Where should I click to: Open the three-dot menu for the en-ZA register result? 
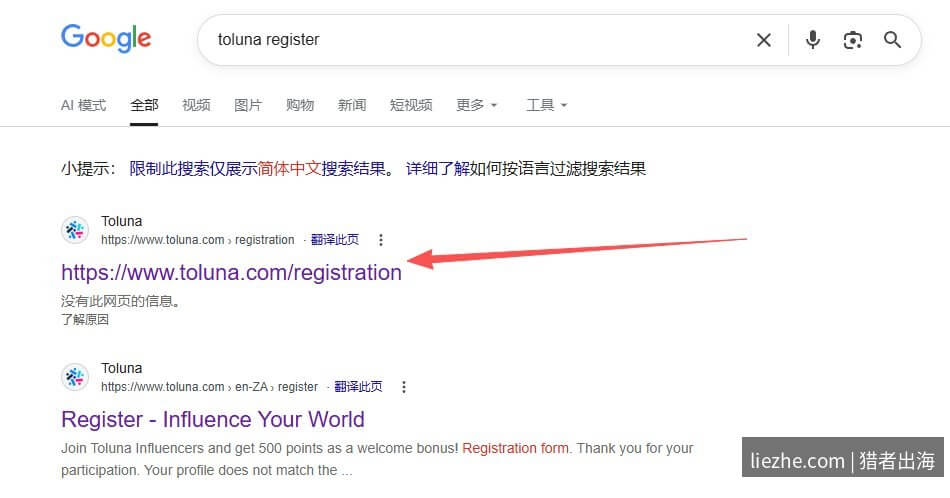404,387
